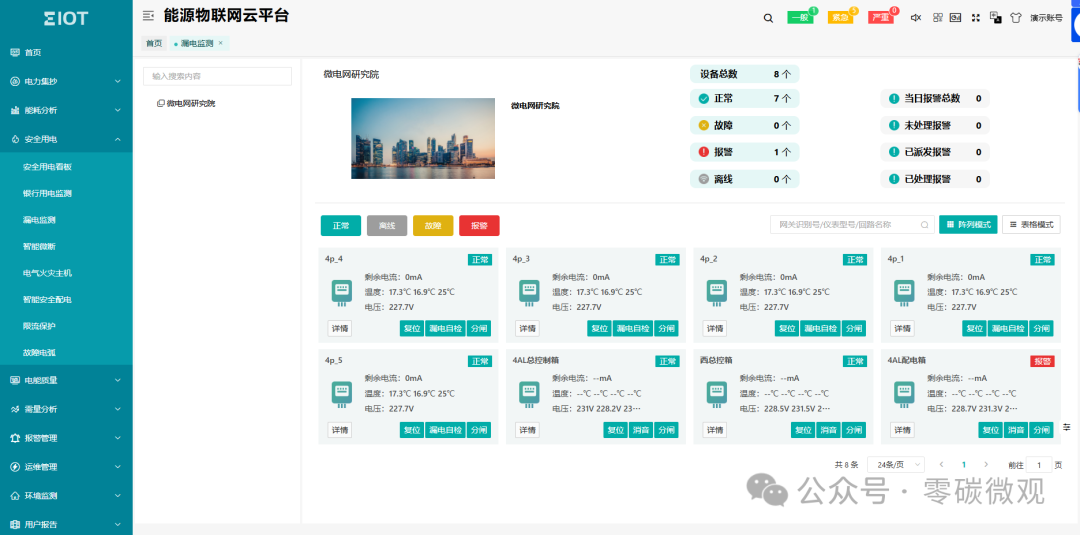Open the settings sliders icon at right edge
This screenshot has width=1080, height=535.
coord(1066,427)
